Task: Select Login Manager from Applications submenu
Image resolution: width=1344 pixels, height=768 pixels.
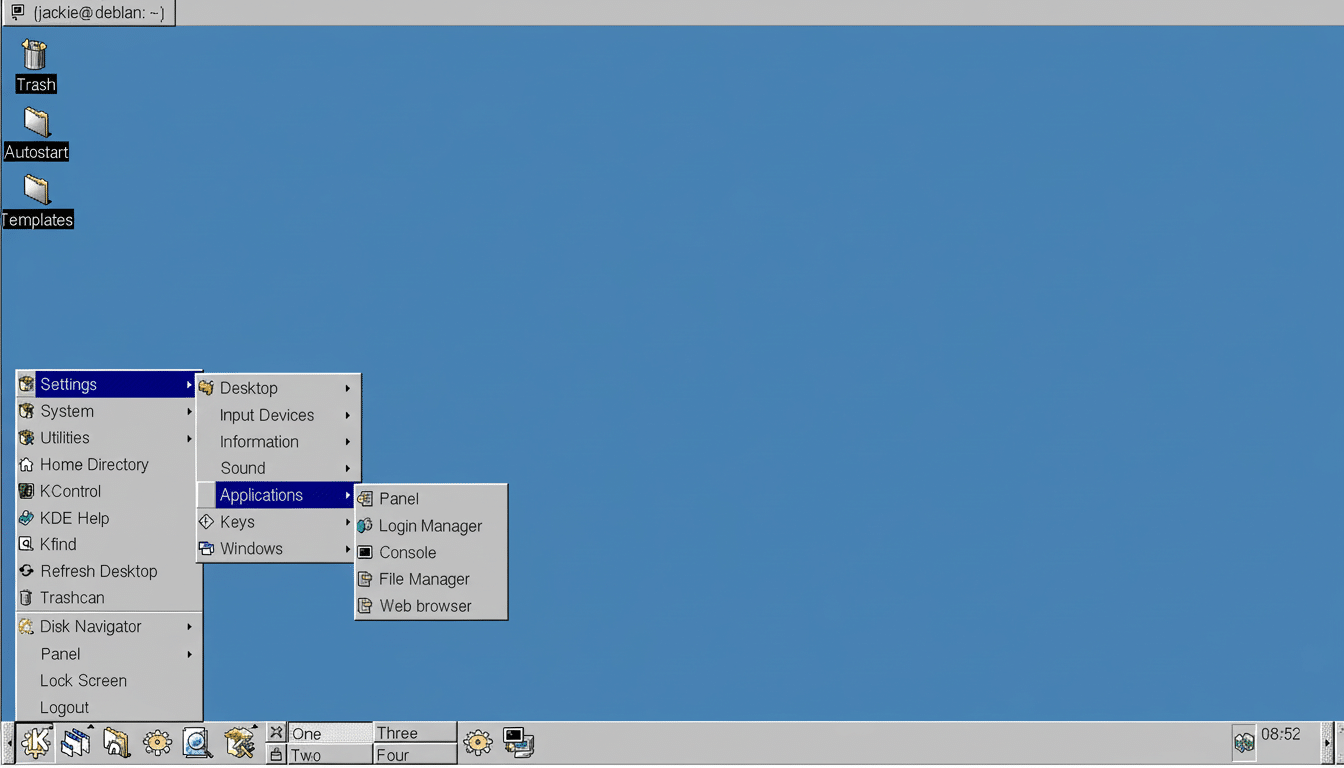Action: click(430, 525)
